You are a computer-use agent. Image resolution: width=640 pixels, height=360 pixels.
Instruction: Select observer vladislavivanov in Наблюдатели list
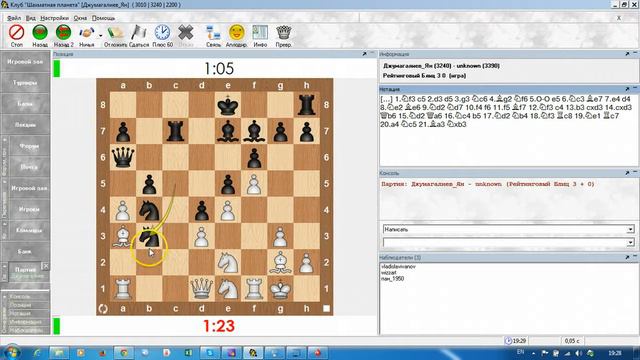pyautogui.click(x=398, y=267)
